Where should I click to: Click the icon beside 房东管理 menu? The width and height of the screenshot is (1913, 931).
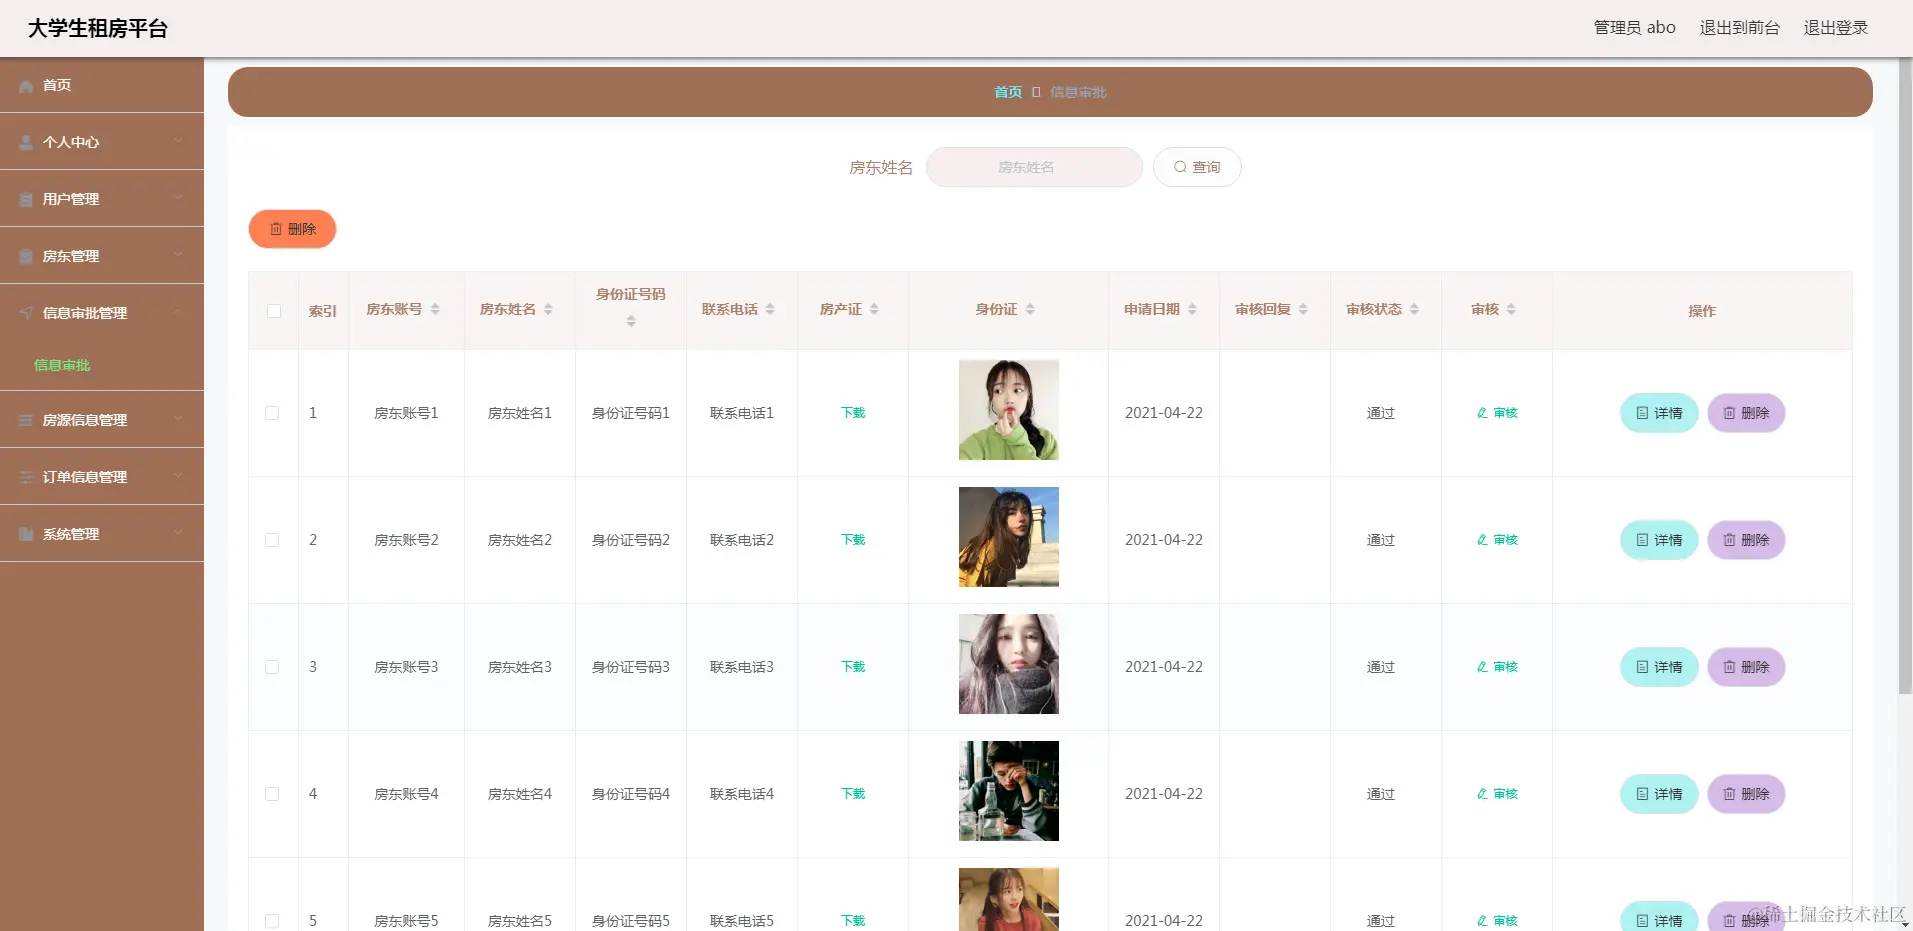(x=26, y=257)
